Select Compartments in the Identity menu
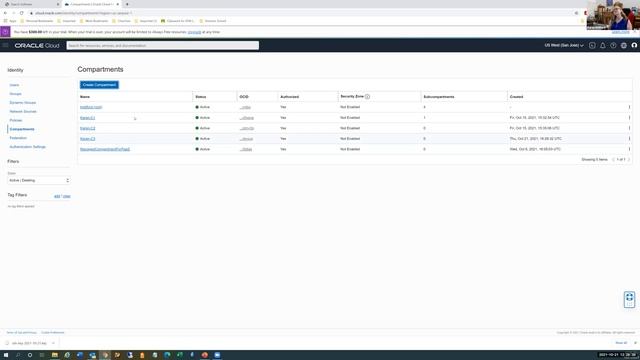The height and width of the screenshot is (360, 640). point(22,129)
